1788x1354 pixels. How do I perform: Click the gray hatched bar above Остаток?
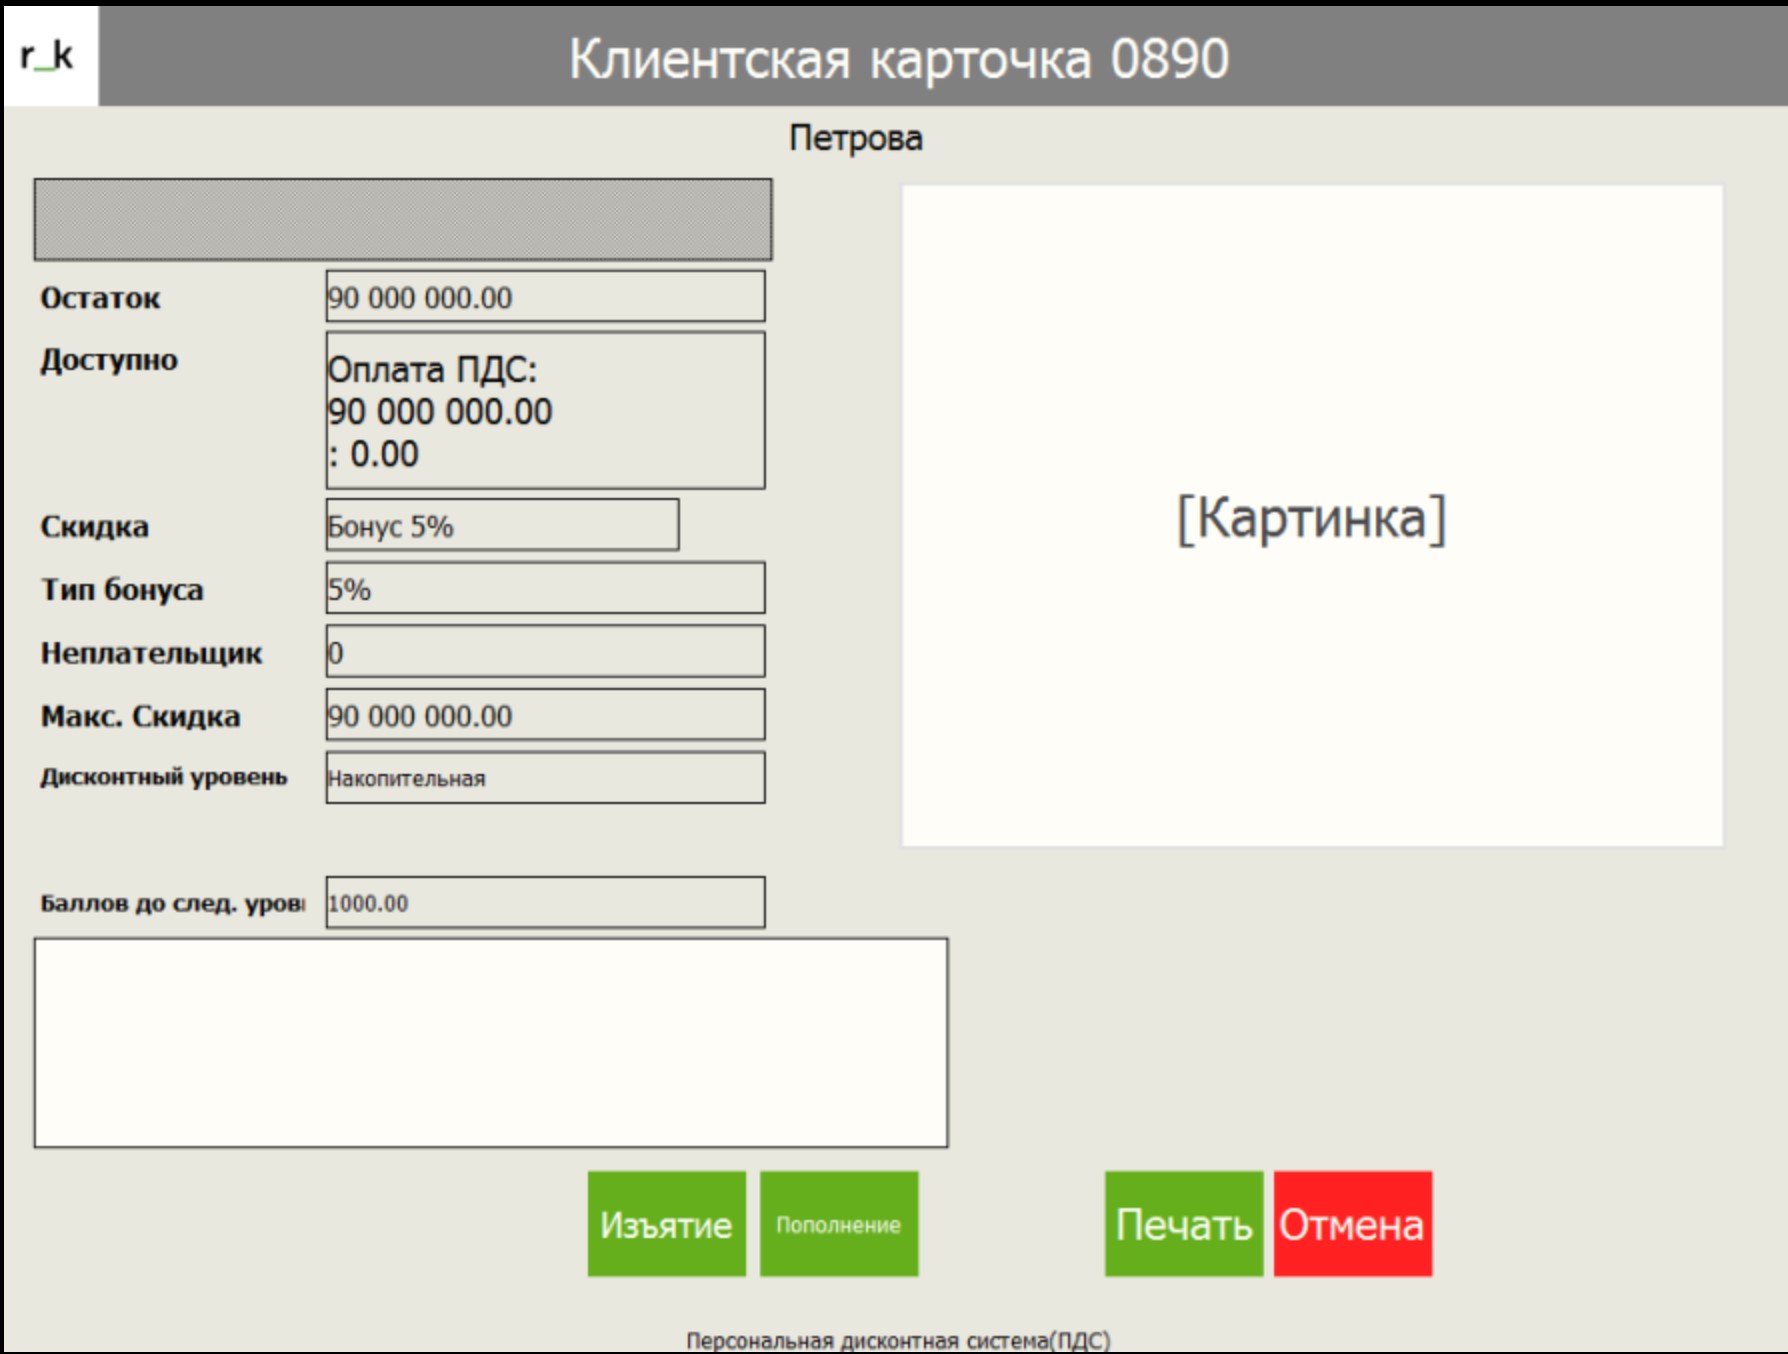coord(403,220)
